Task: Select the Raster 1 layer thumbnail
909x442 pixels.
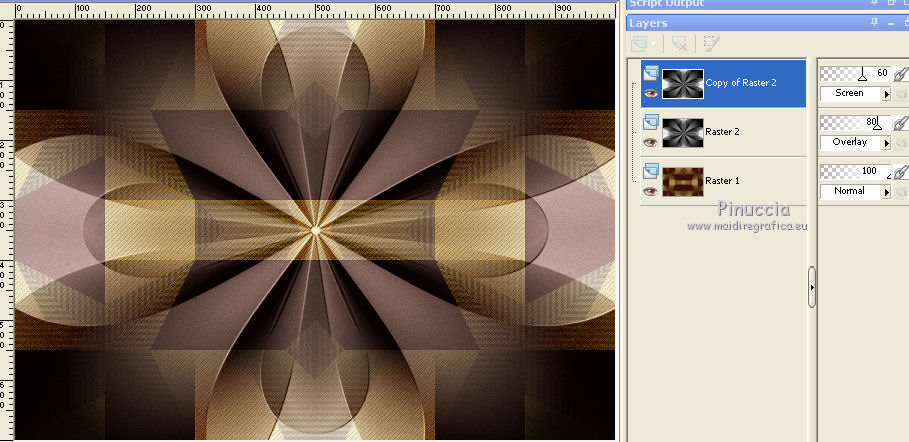Action: (683, 182)
